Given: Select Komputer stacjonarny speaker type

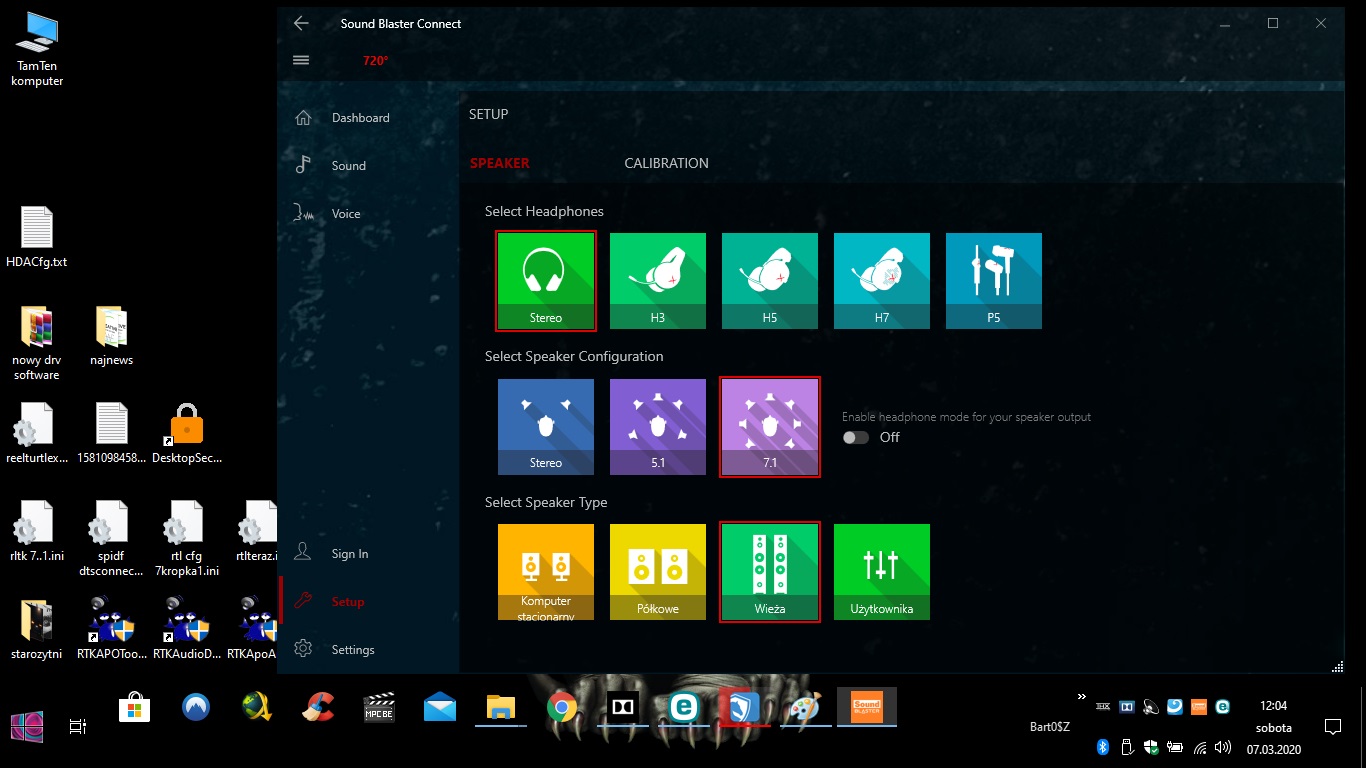Looking at the screenshot, I should (x=546, y=572).
